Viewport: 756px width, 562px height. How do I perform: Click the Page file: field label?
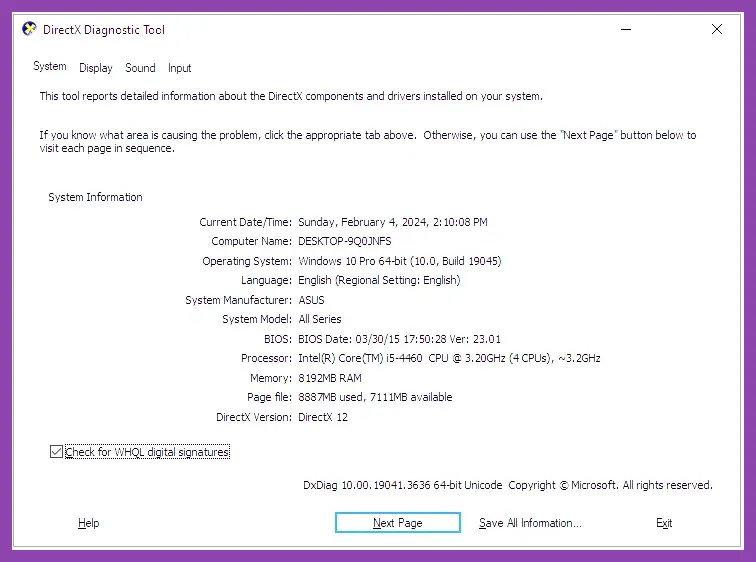point(270,397)
